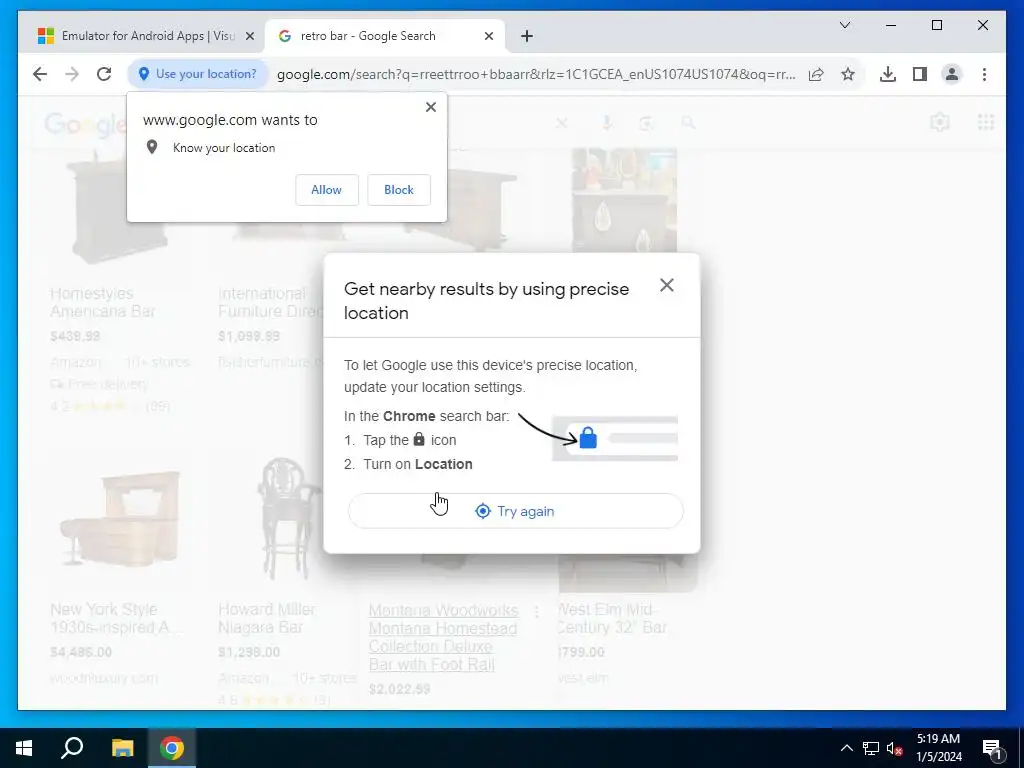Open the Windows Start menu
Screen dimensions: 1024x768
tap(24, 748)
